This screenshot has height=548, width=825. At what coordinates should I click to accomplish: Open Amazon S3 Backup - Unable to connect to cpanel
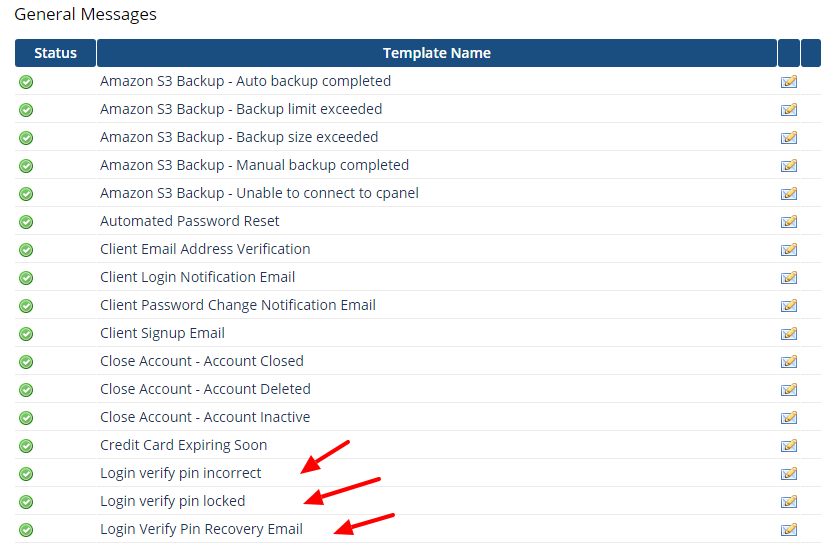click(x=259, y=193)
